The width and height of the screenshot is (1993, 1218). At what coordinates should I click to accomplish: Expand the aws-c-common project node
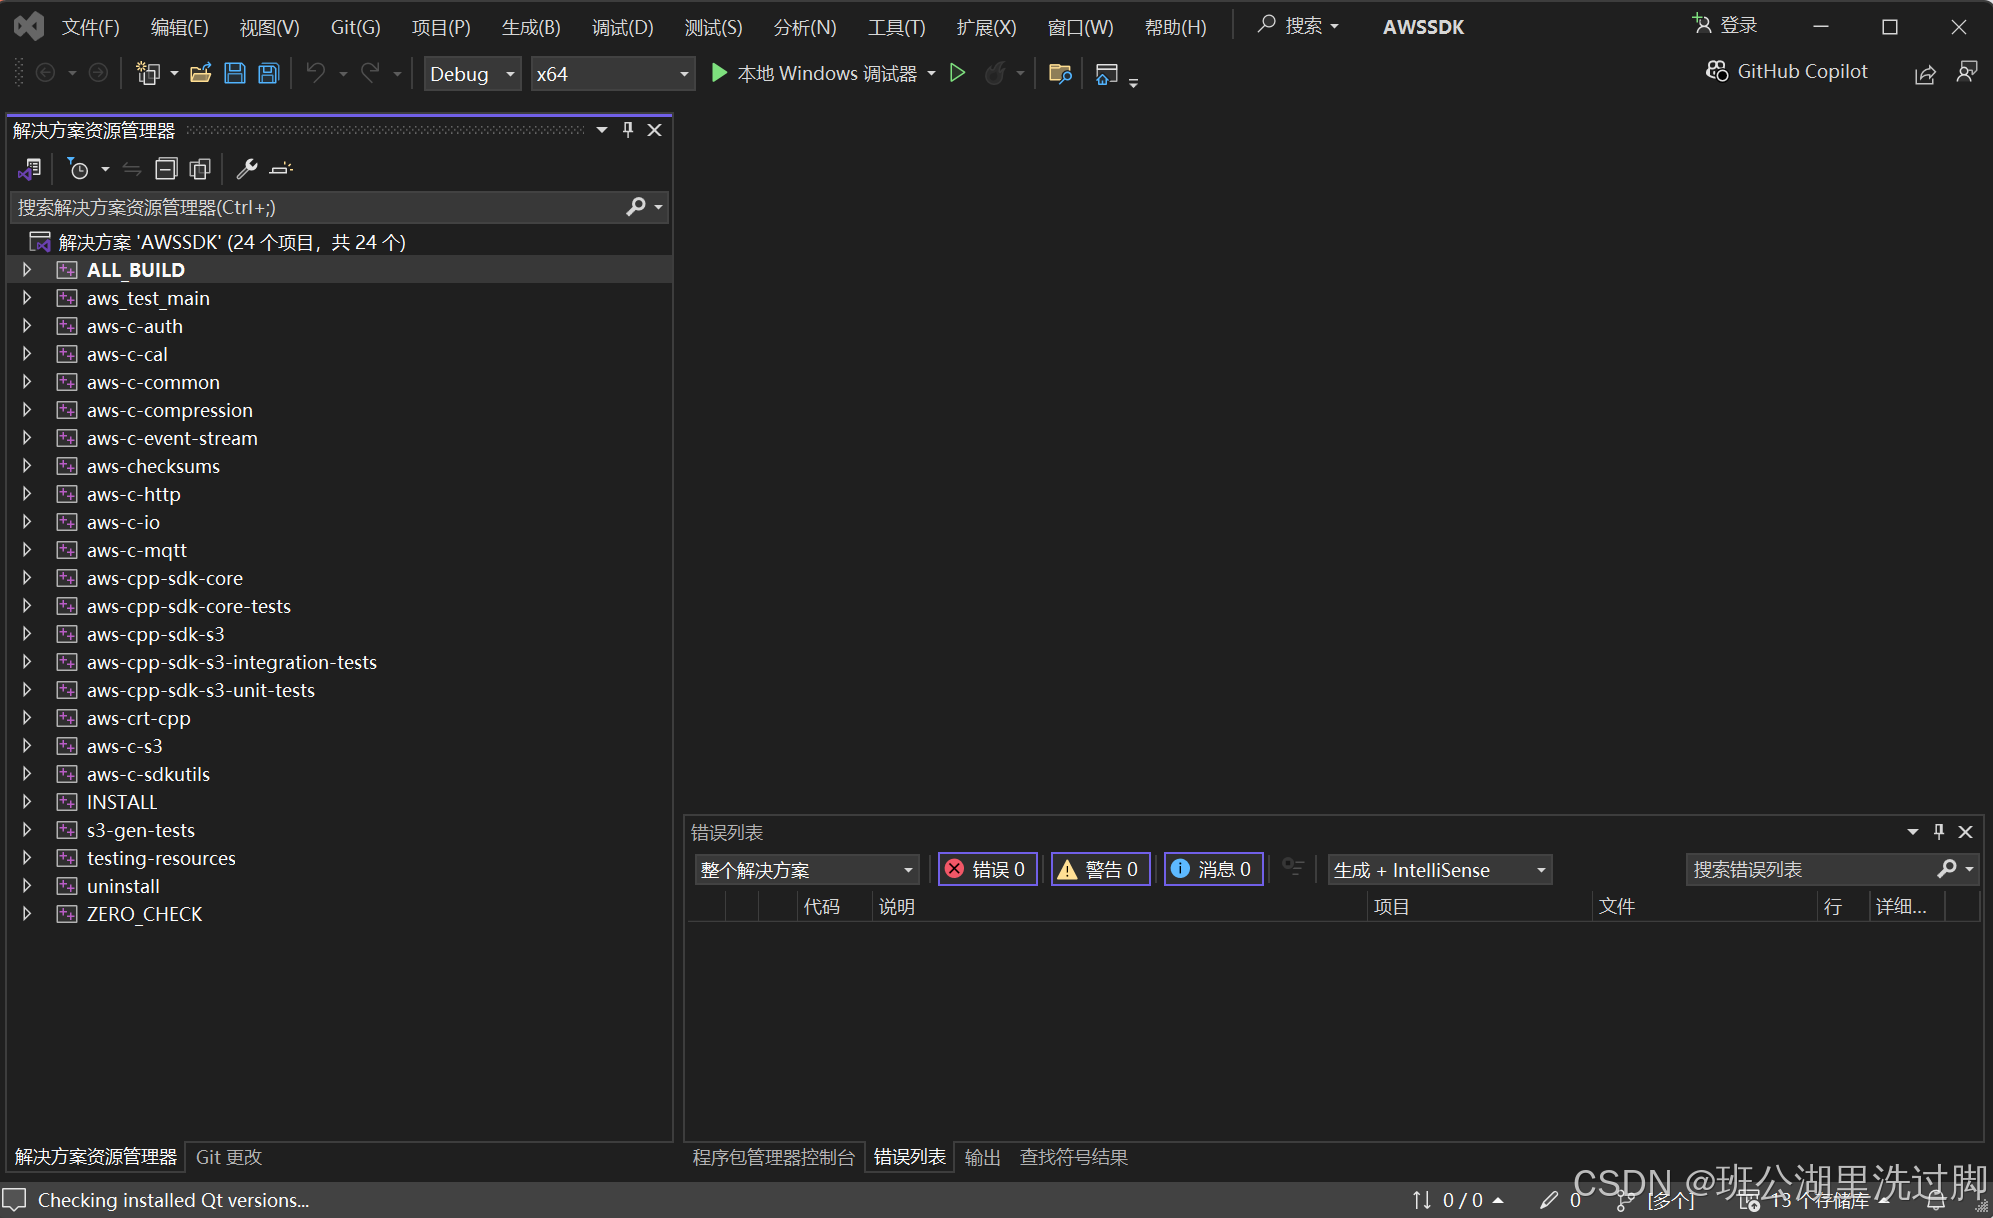(25, 382)
